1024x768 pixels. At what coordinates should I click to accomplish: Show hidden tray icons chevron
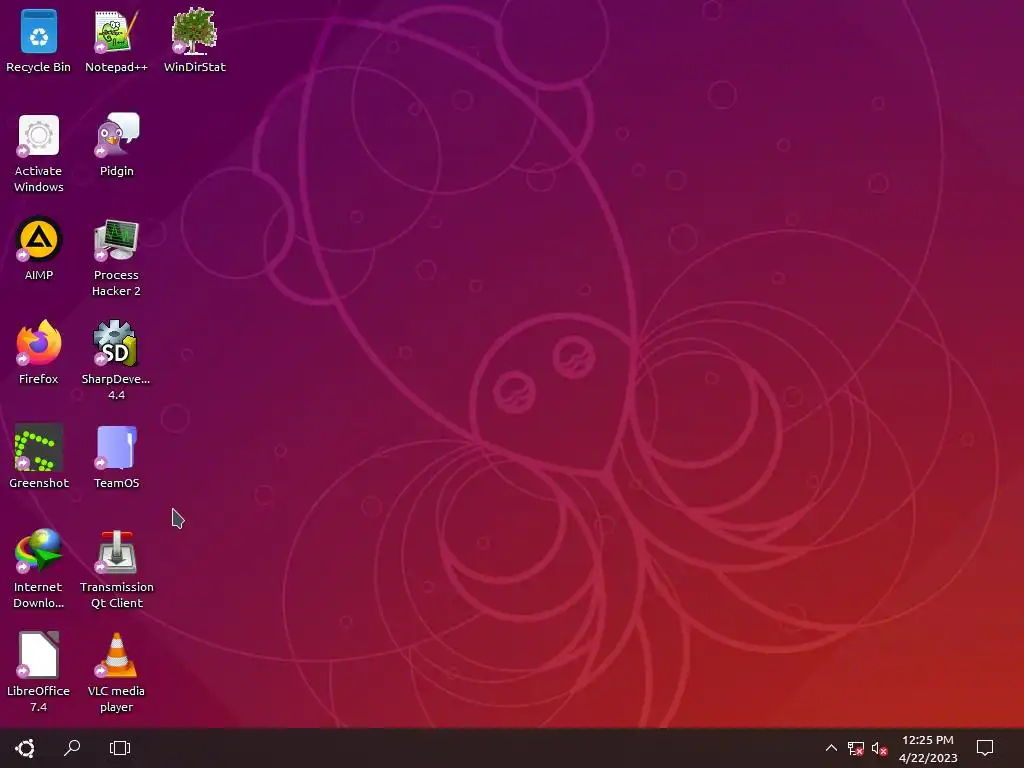click(x=831, y=748)
